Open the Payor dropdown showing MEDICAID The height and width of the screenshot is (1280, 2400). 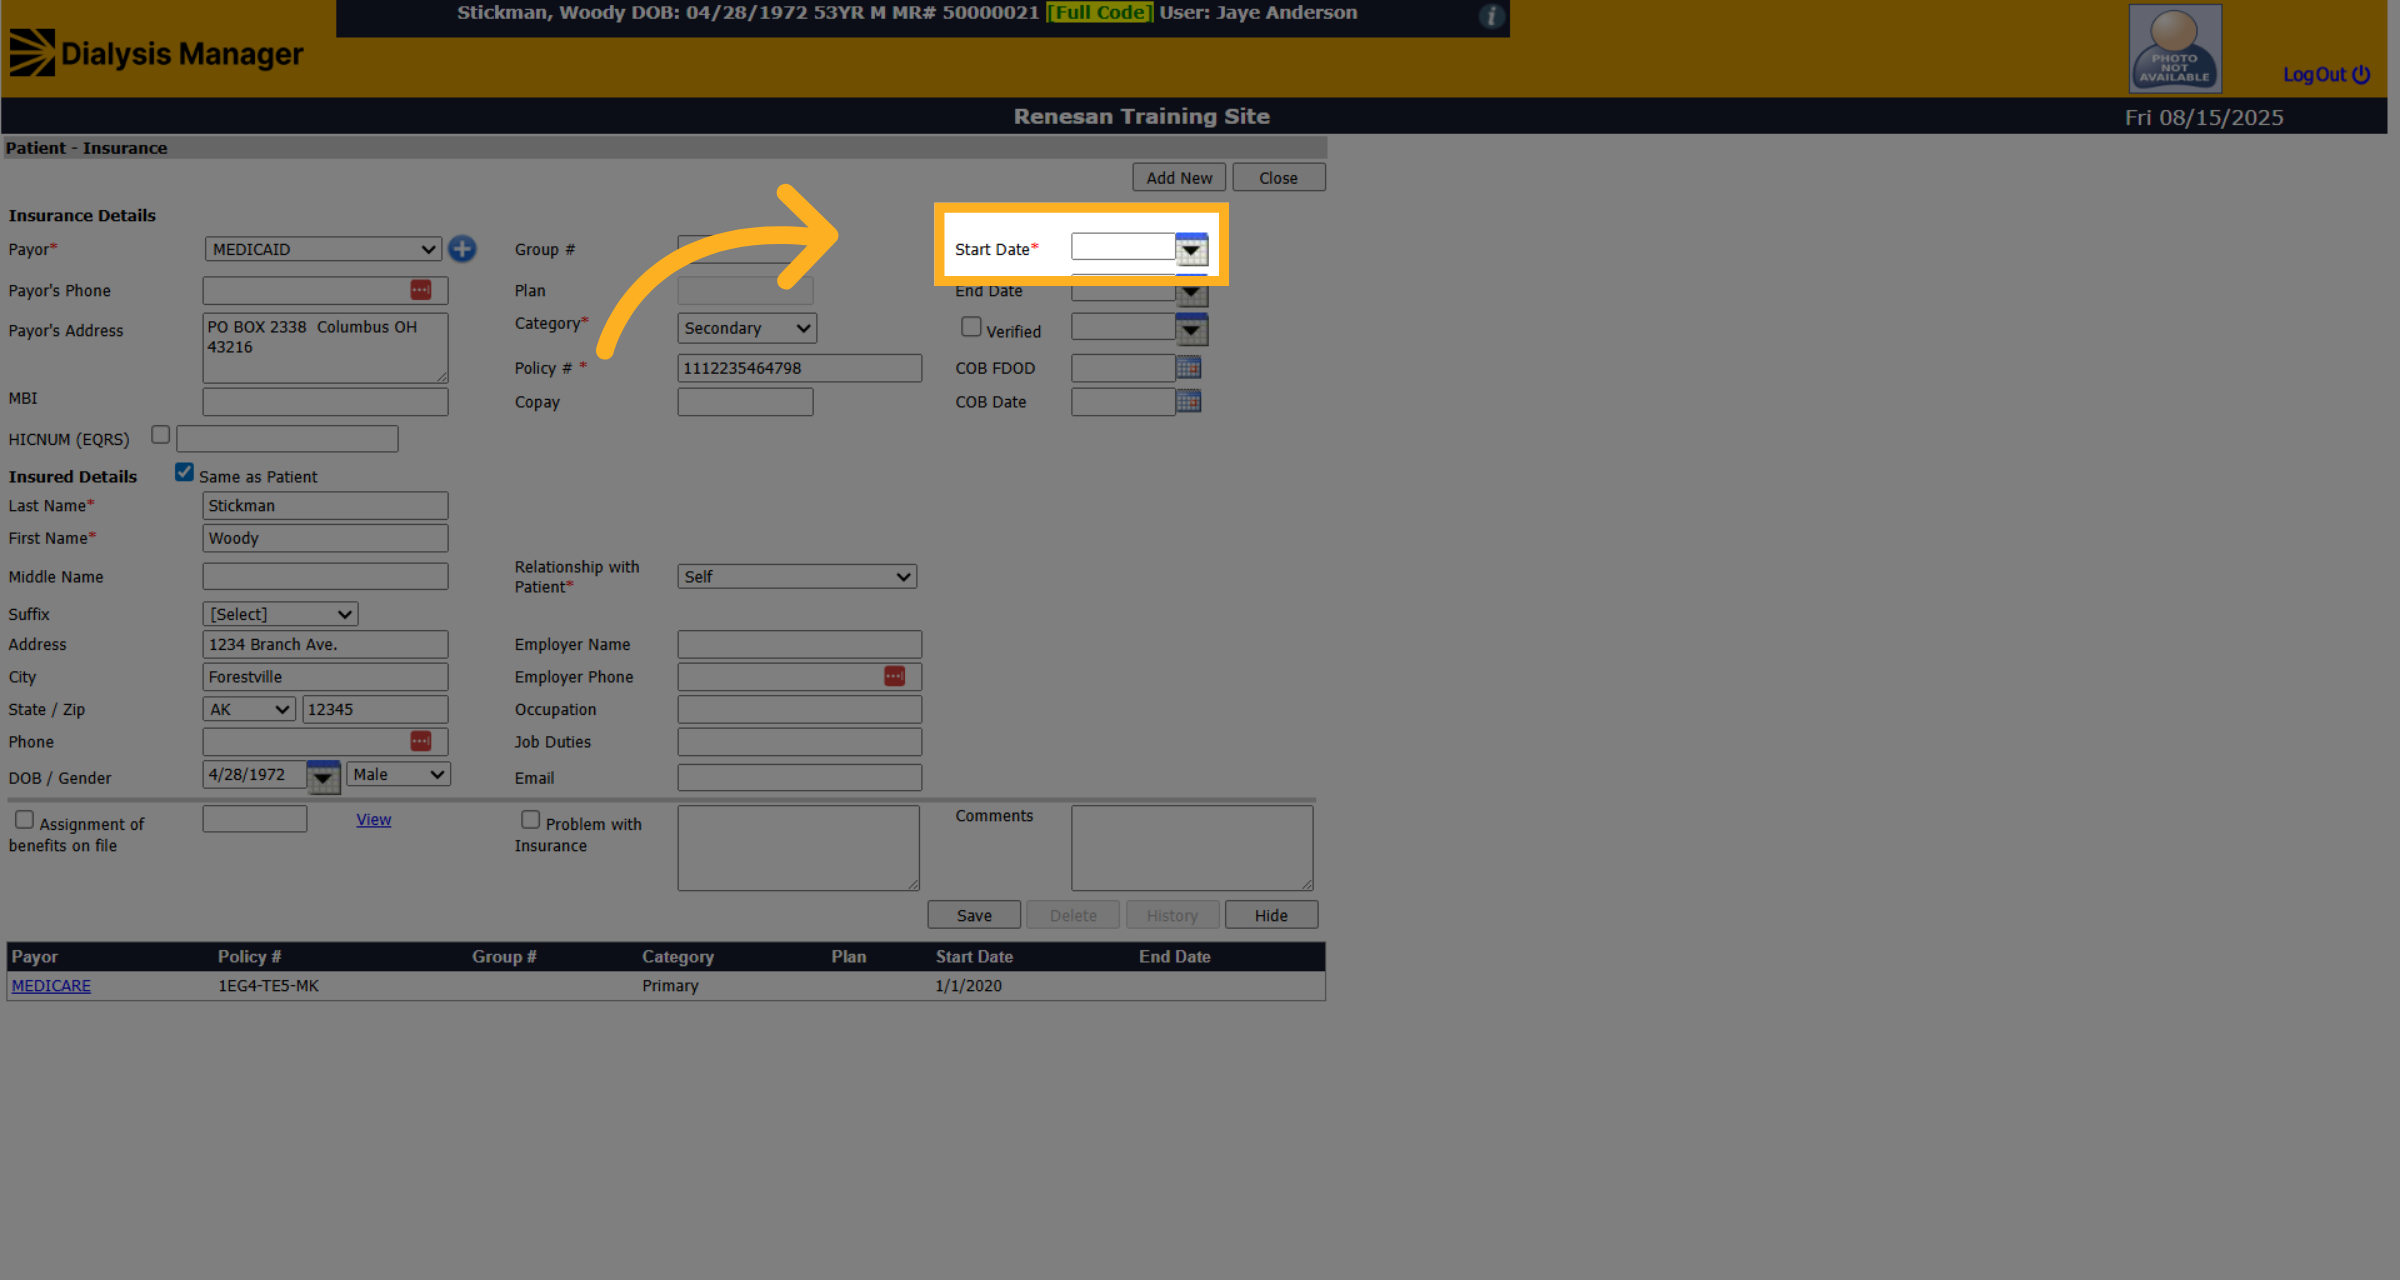click(323, 249)
